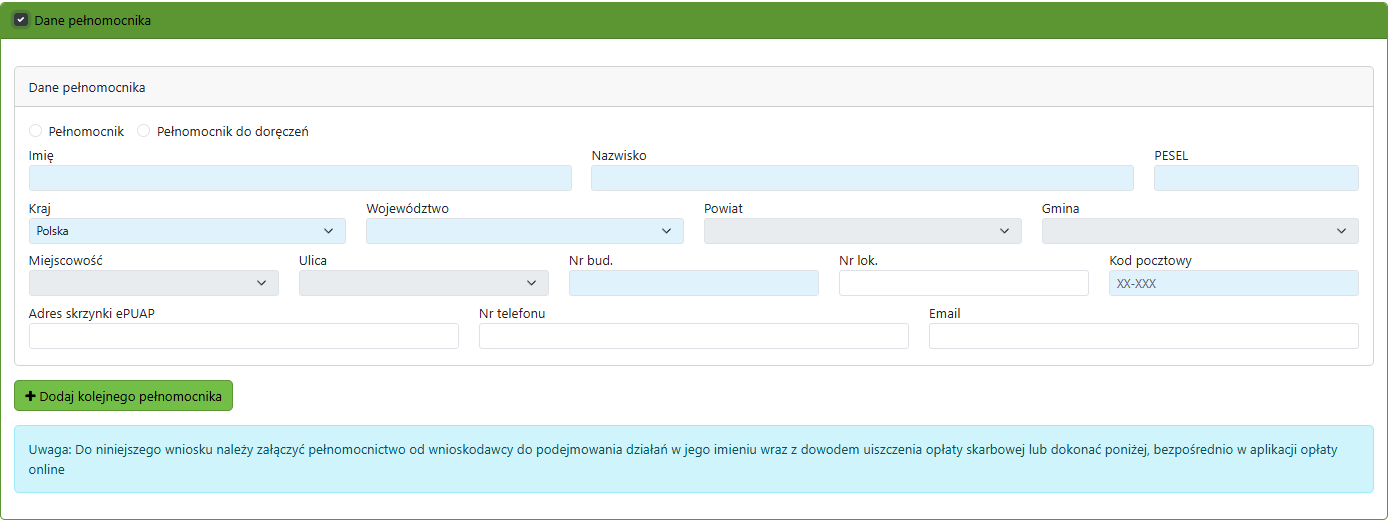Expand the Gmina dropdown

(x=1199, y=231)
